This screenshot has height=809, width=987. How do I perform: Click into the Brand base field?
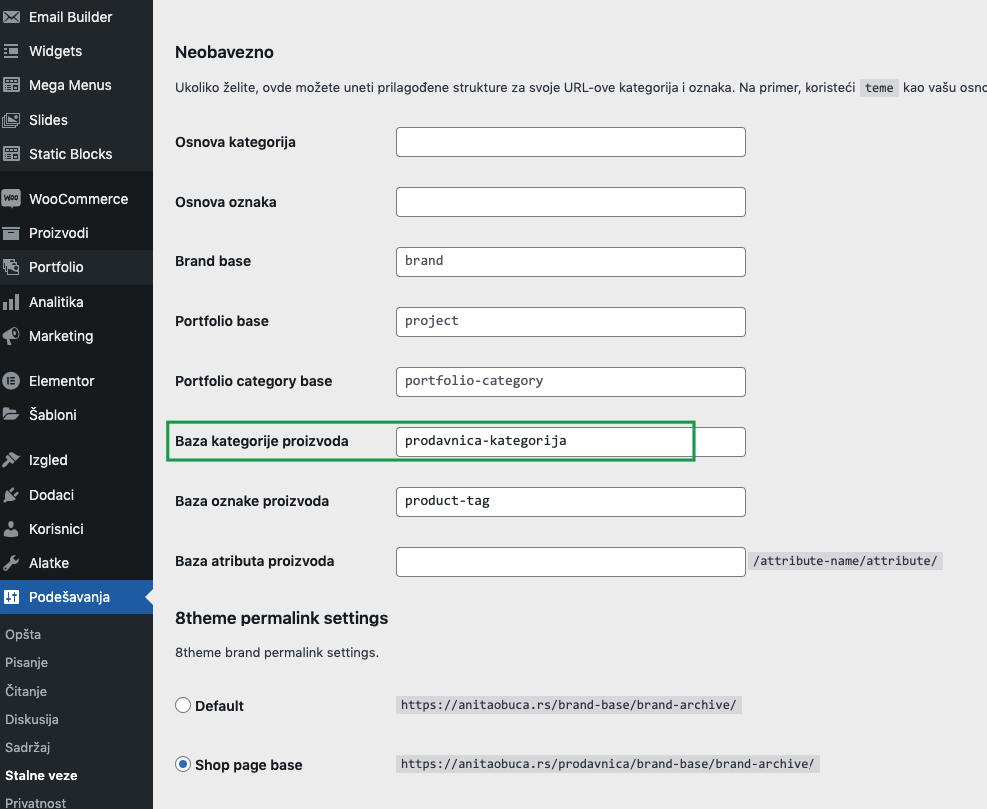point(571,262)
